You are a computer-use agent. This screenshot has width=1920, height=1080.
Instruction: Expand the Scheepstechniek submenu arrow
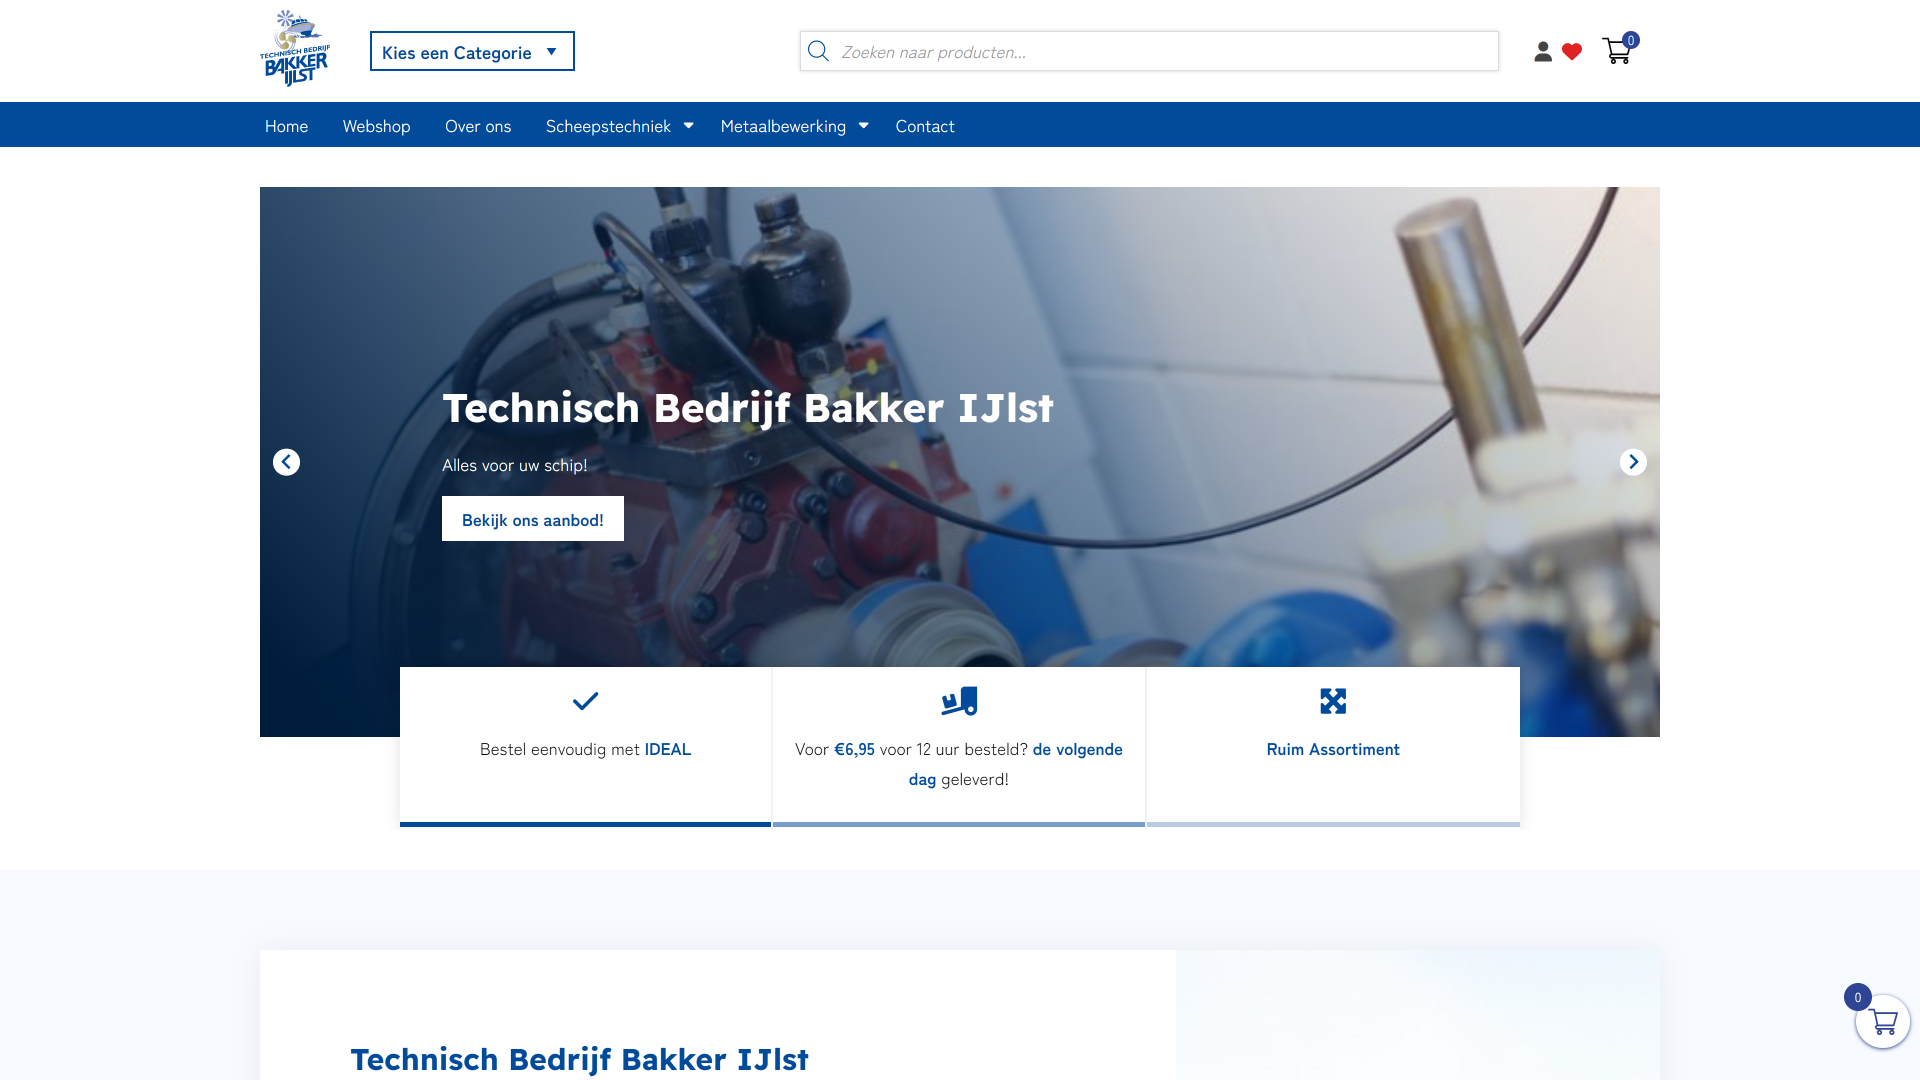(x=688, y=125)
